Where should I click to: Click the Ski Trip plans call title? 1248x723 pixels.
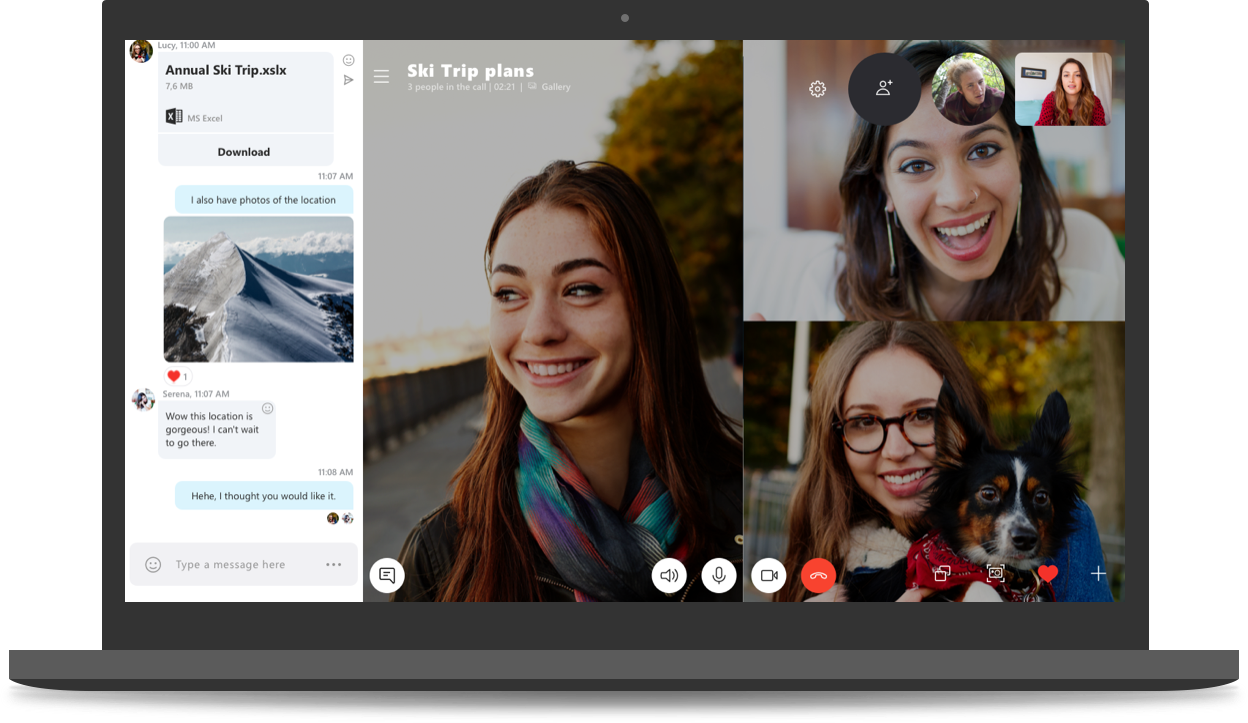470,70
